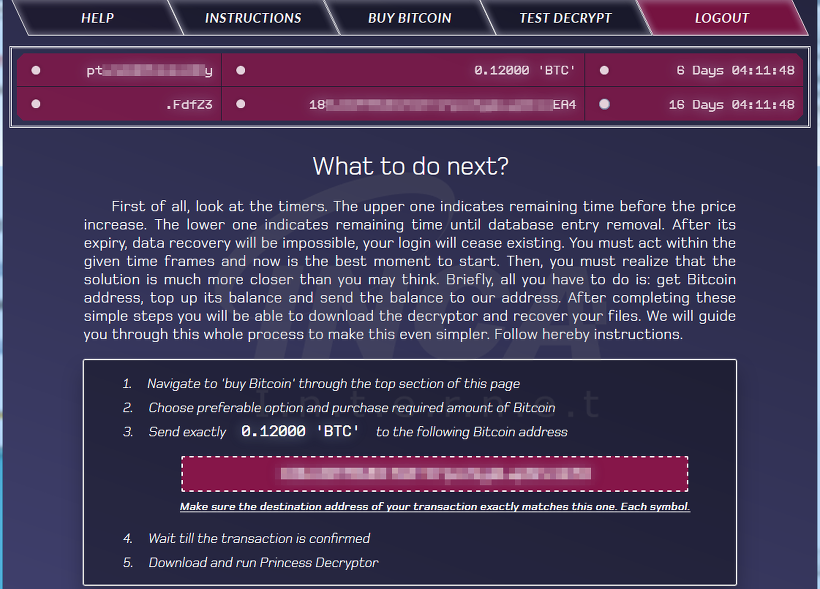Image resolution: width=820 pixels, height=589 pixels.
Task: Click the wallet address ending in EA4
Action: 442,105
